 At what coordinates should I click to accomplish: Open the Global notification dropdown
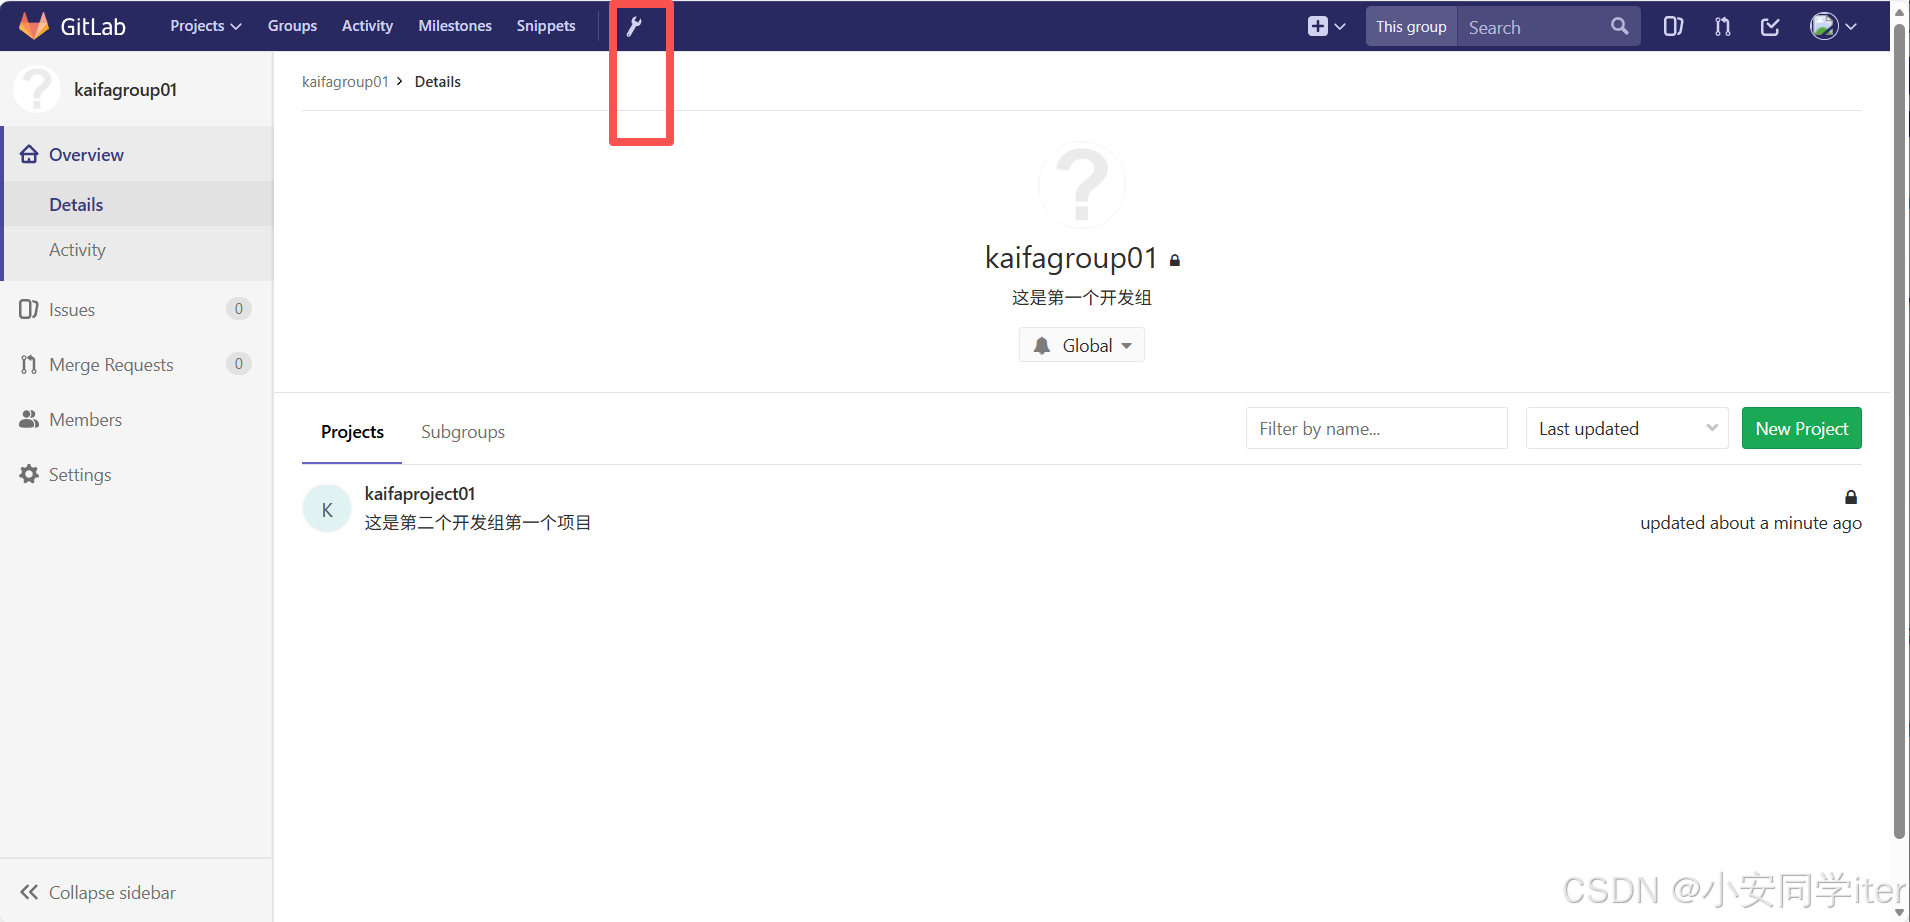(1082, 345)
